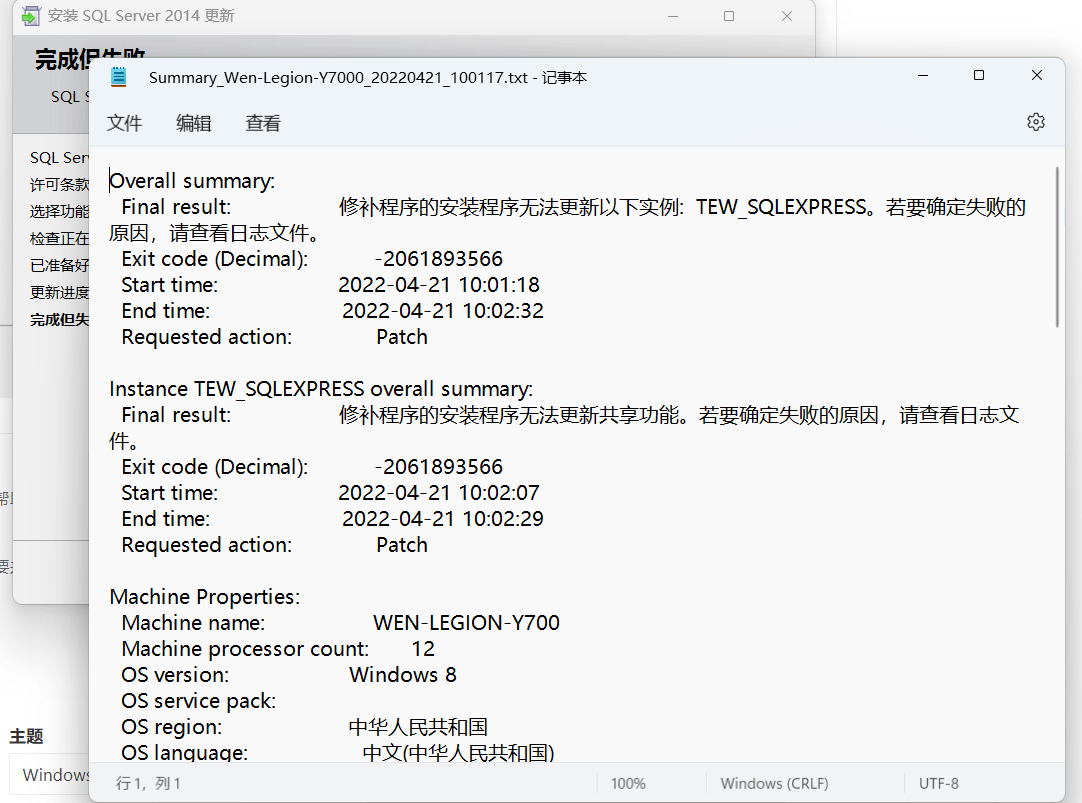
Task: Click Start time value 2022-04-21 10:02:07
Action: (x=439, y=493)
